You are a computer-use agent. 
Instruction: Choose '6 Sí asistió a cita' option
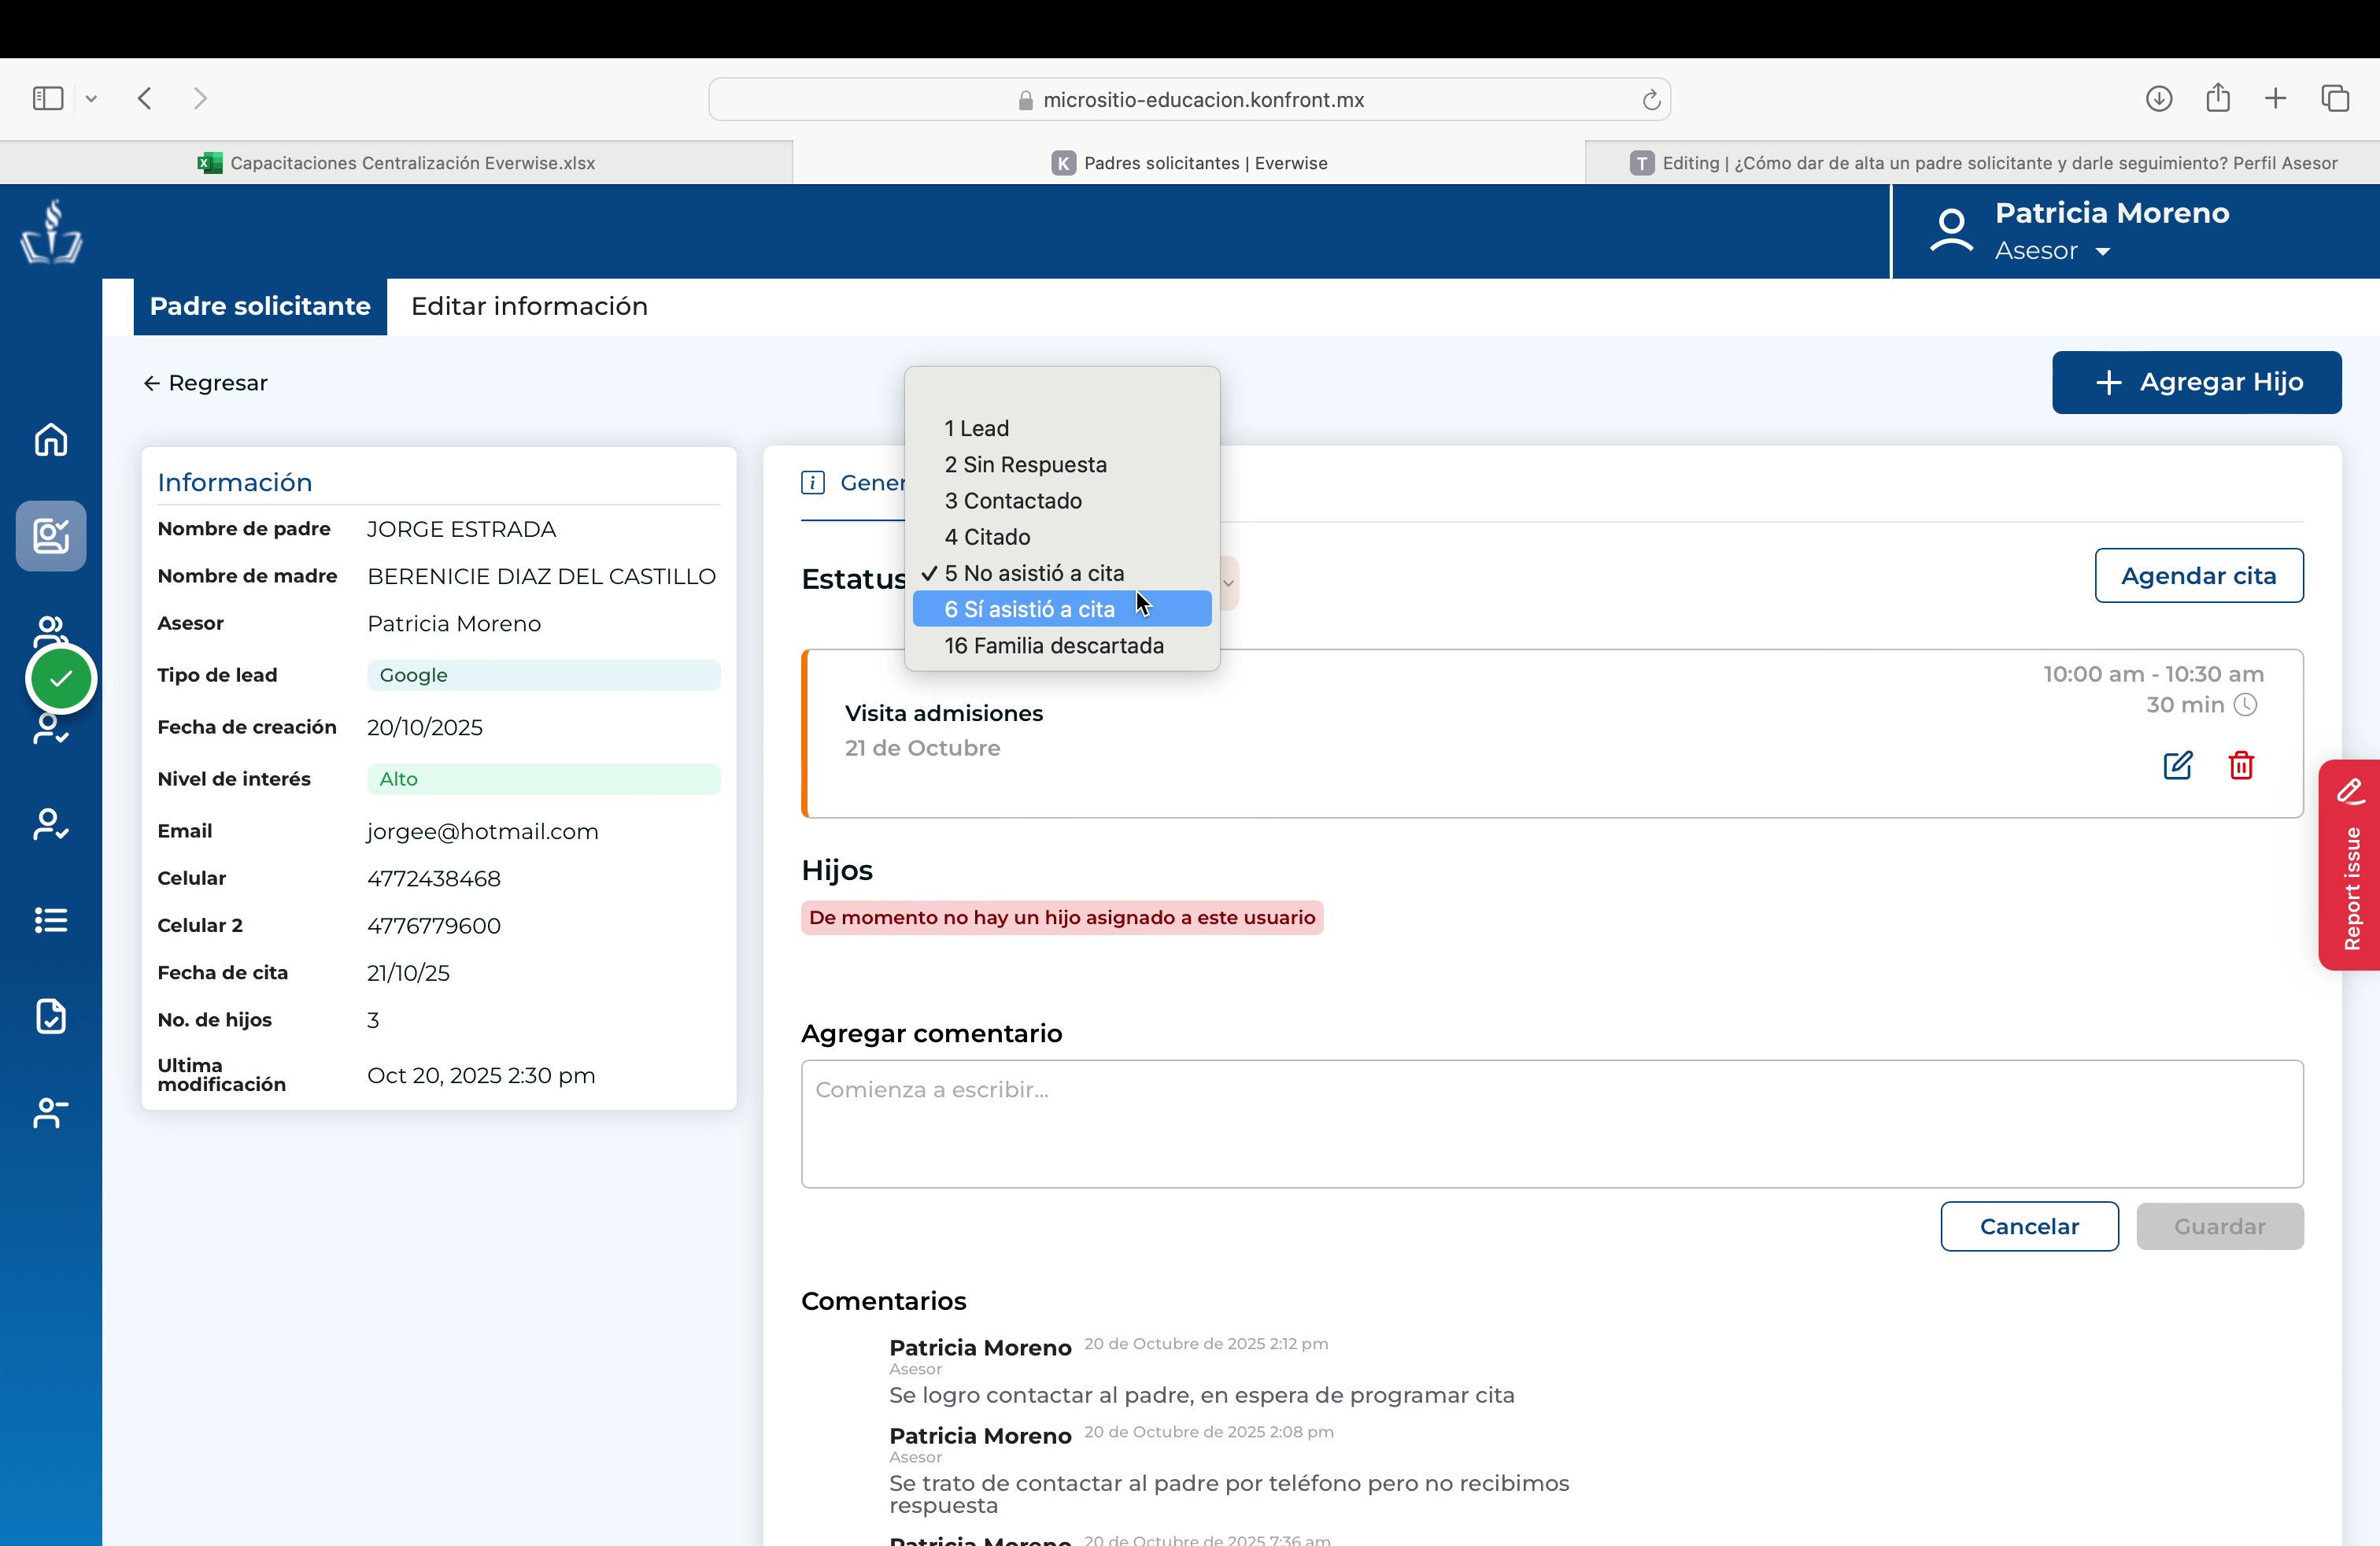point(1062,609)
